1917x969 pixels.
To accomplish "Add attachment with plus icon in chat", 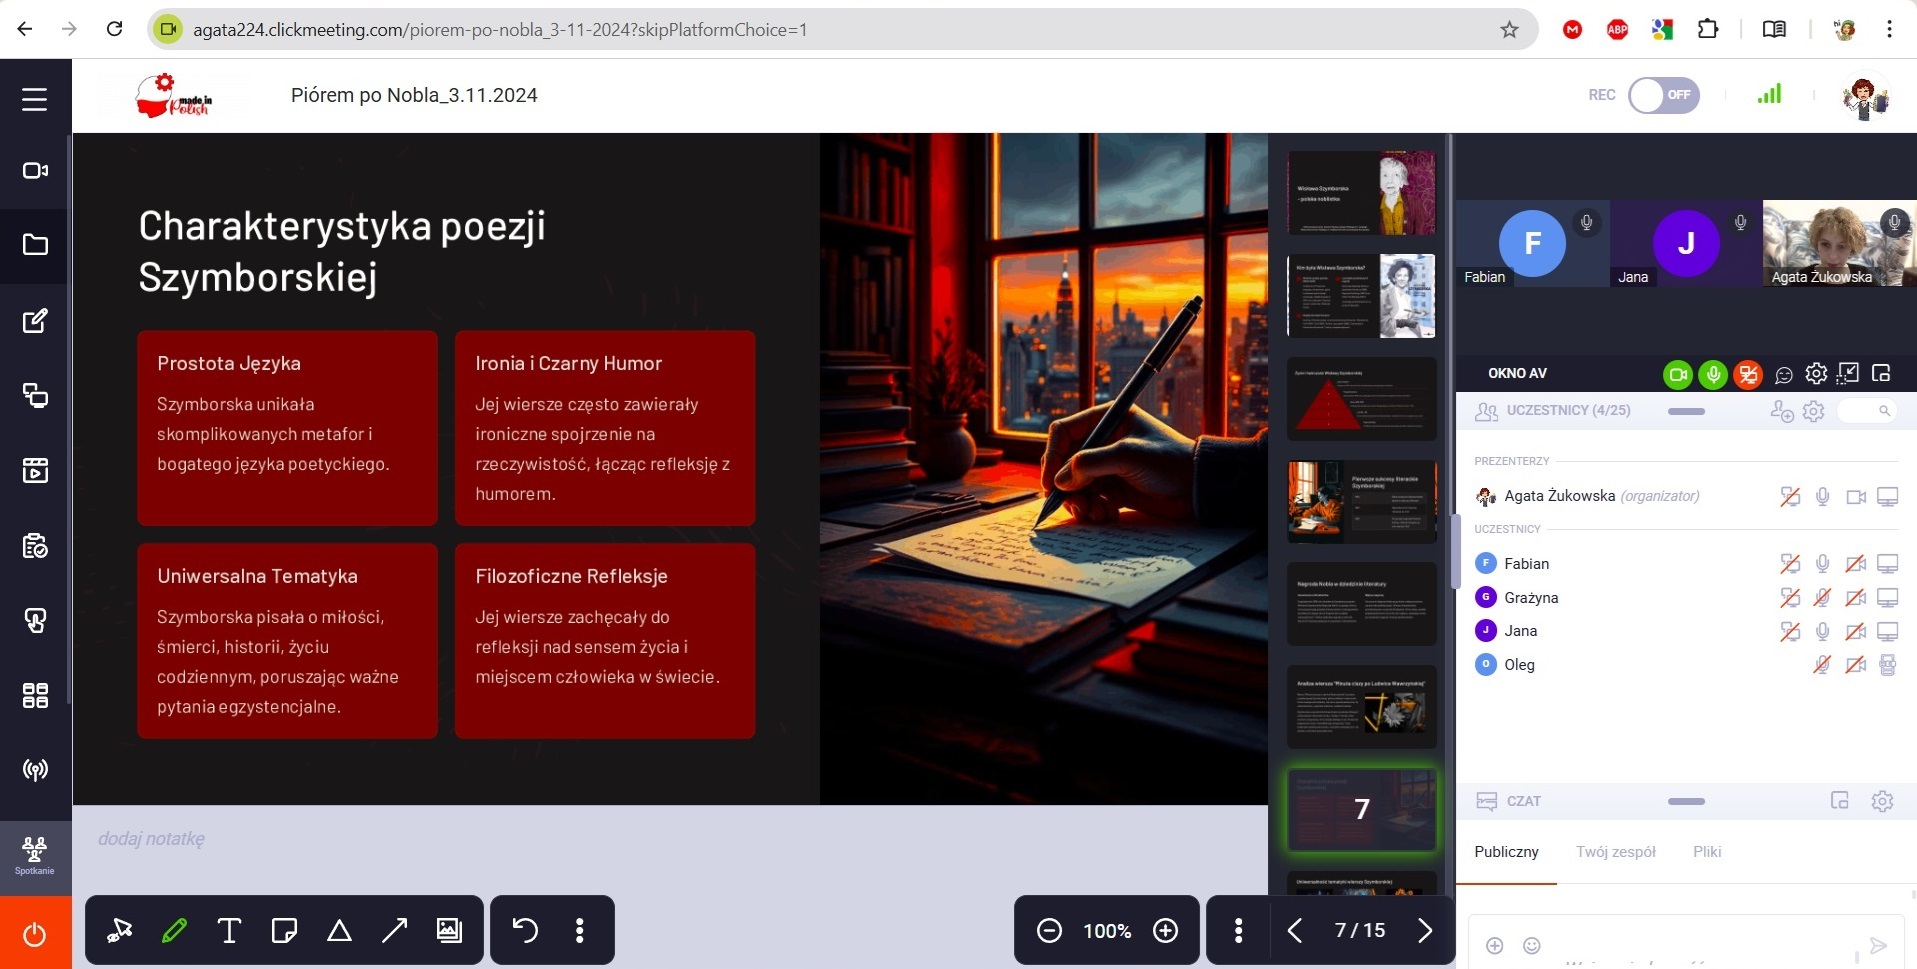I will point(1495,946).
